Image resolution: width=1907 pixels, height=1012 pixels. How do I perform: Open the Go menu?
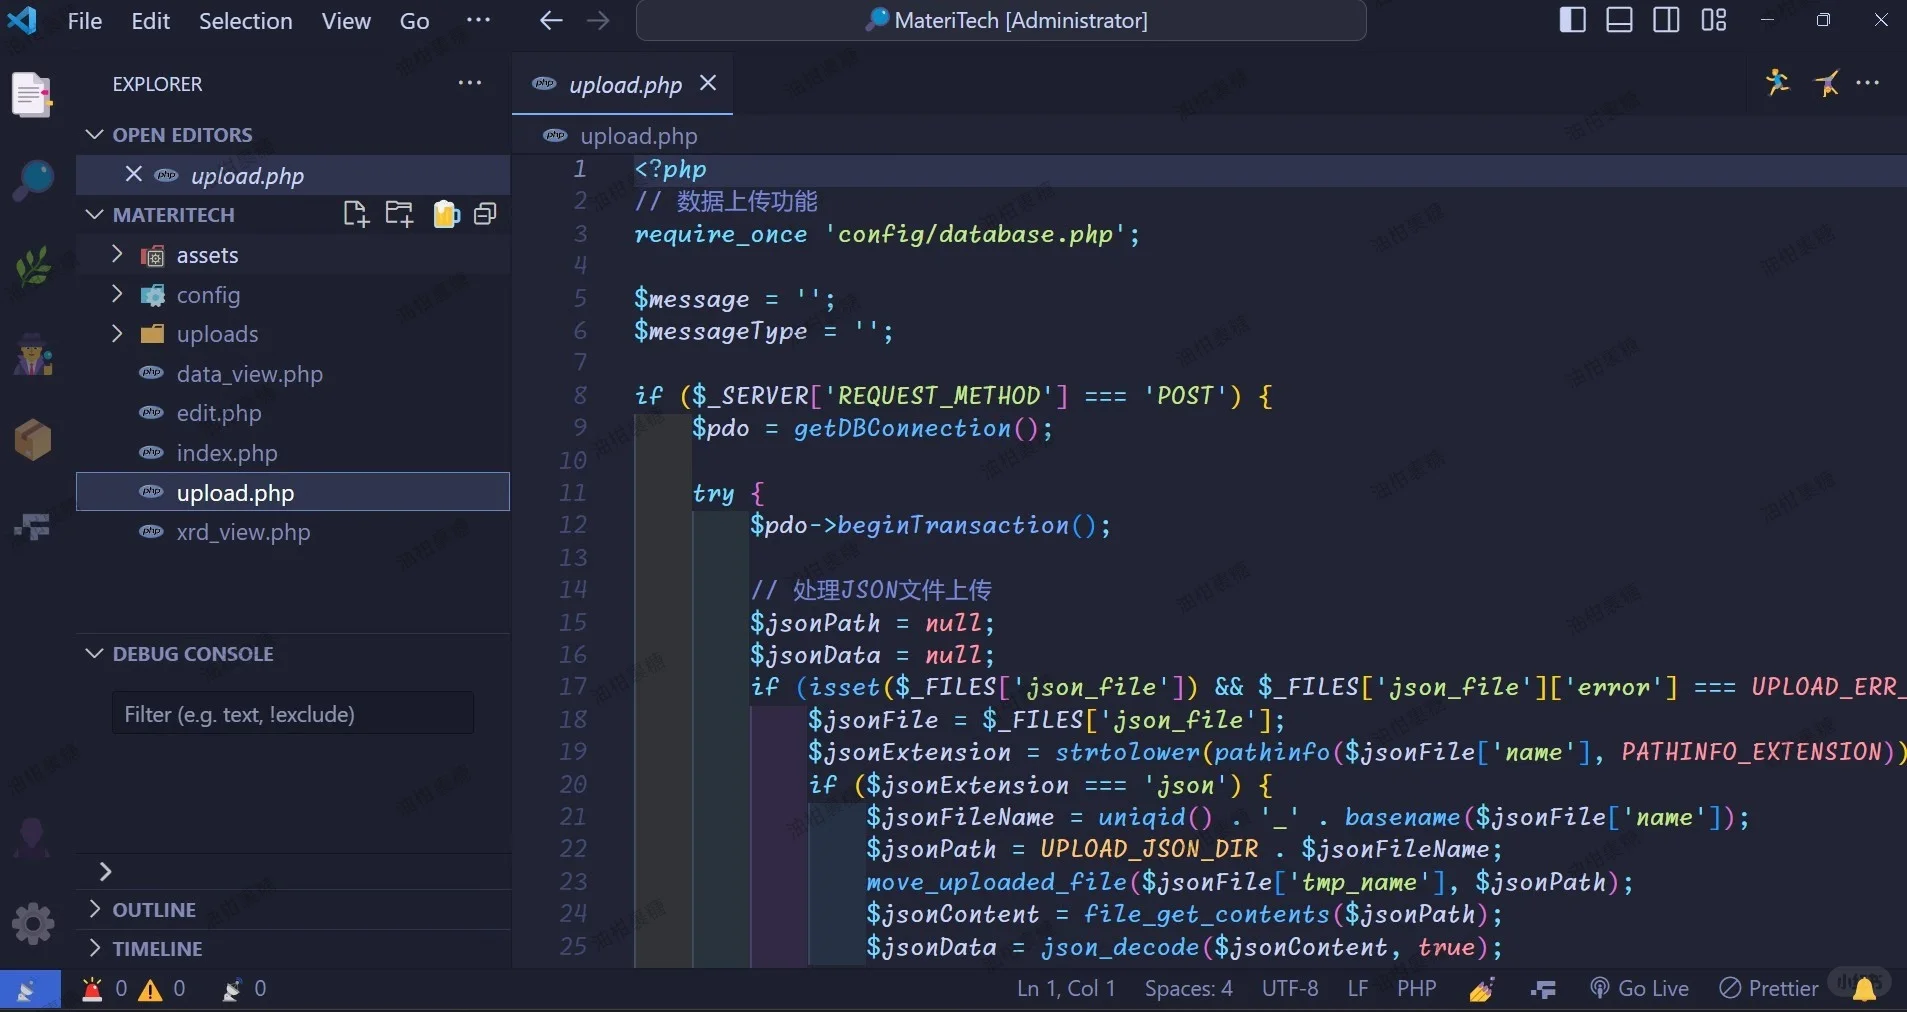[x=414, y=21]
